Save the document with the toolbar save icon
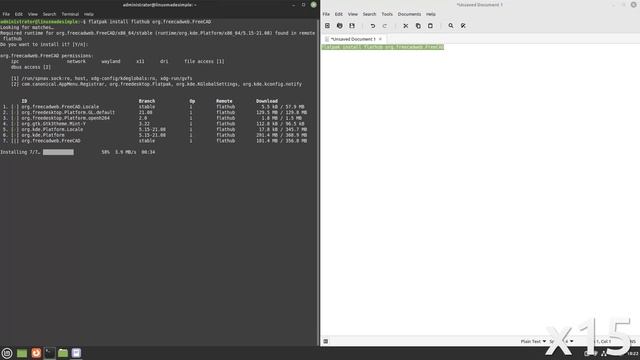 [x=352, y=26]
